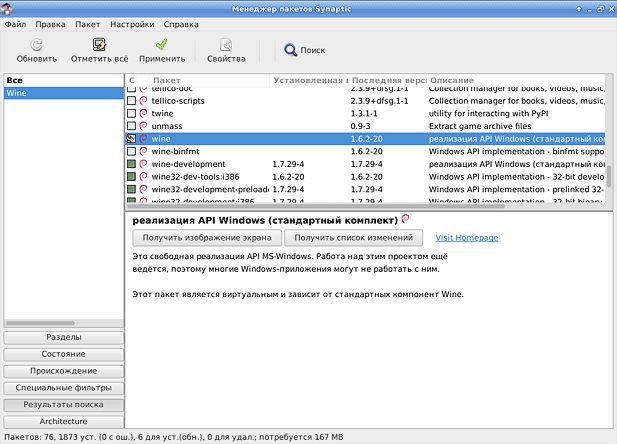
Task: Click Debian swirl icon beside wine32-development-preloader
Action: click(x=143, y=189)
